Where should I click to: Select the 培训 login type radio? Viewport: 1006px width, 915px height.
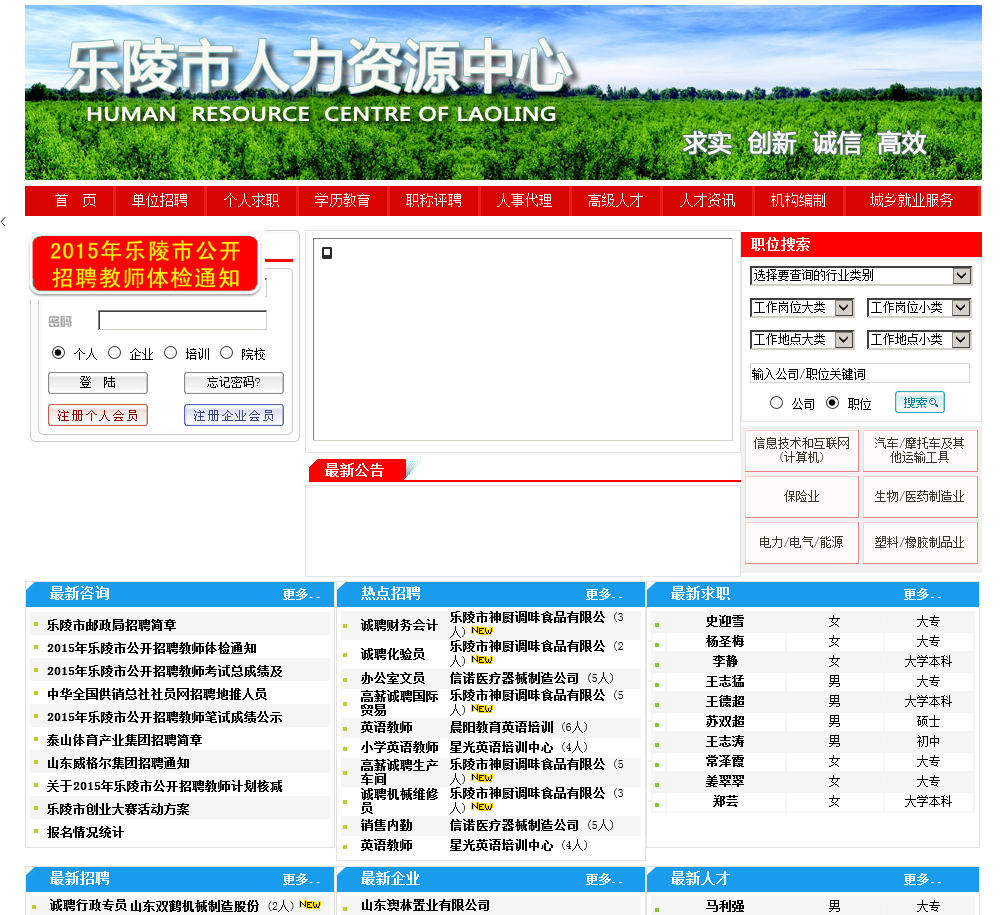point(170,353)
